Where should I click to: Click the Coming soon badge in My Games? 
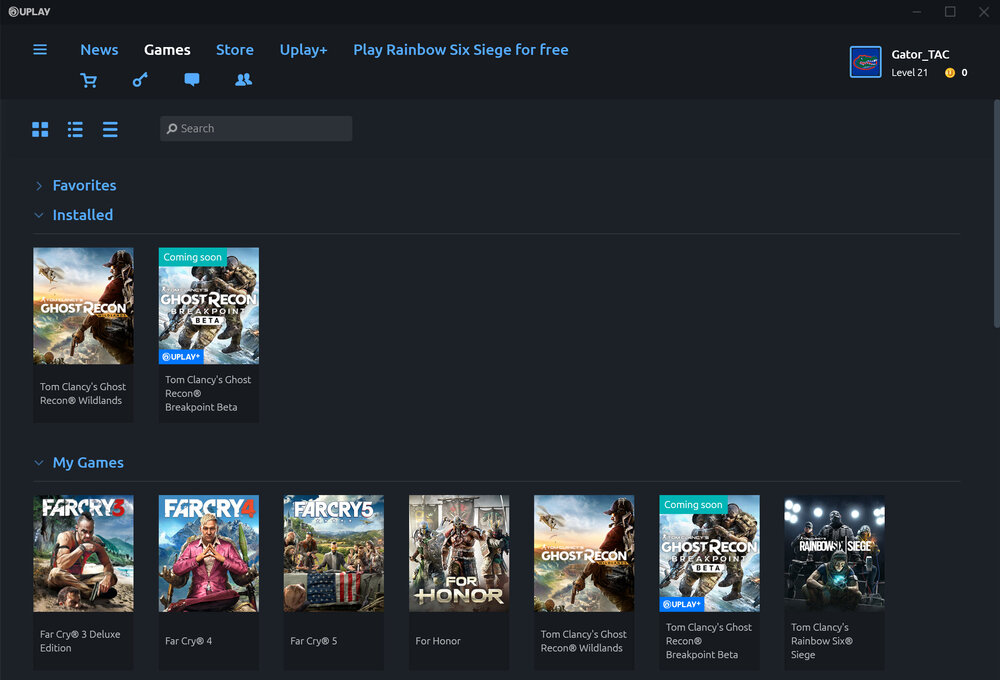click(x=693, y=505)
